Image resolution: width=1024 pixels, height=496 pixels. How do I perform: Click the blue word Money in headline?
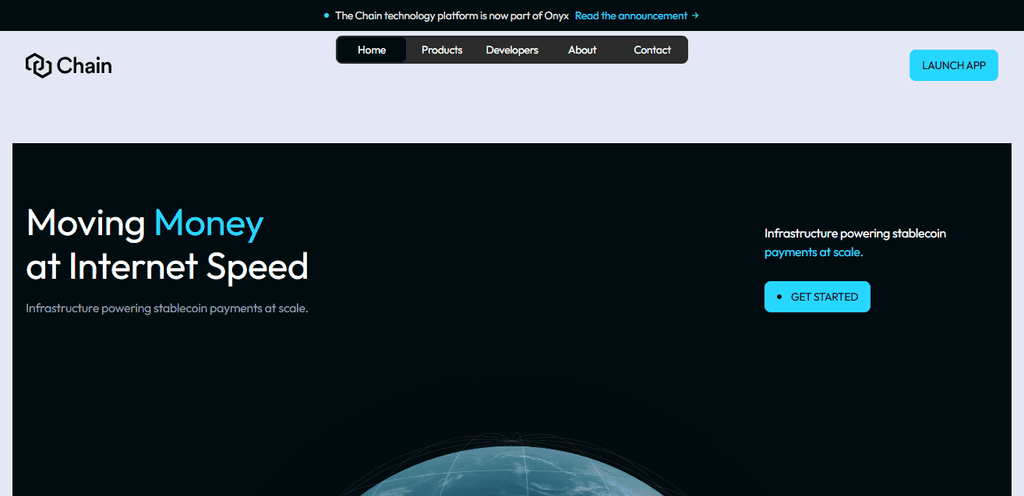click(x=209, y=223)
